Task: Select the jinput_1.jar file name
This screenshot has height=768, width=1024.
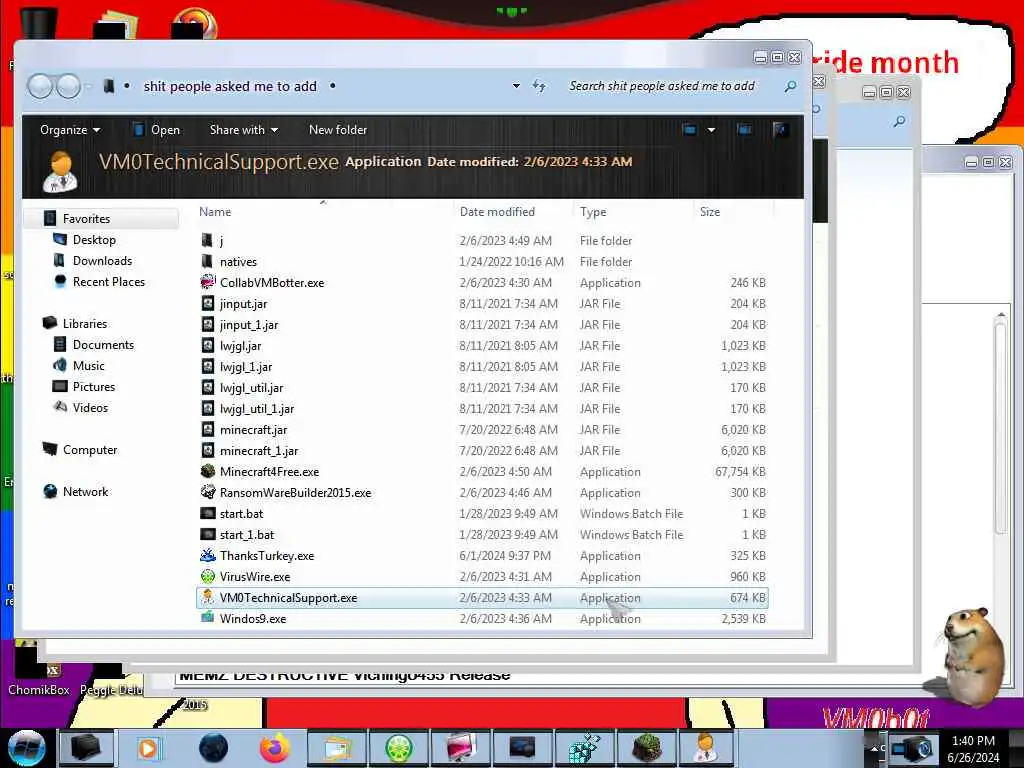Action: point(249,325)
